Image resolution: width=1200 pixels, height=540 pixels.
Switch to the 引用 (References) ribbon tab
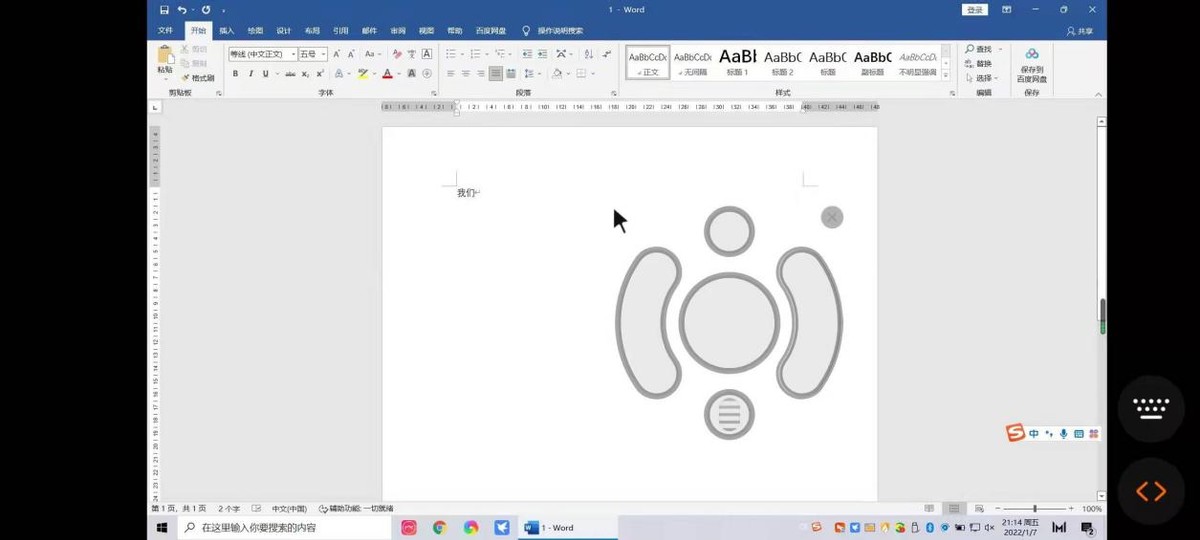click(x=341, y=31)
